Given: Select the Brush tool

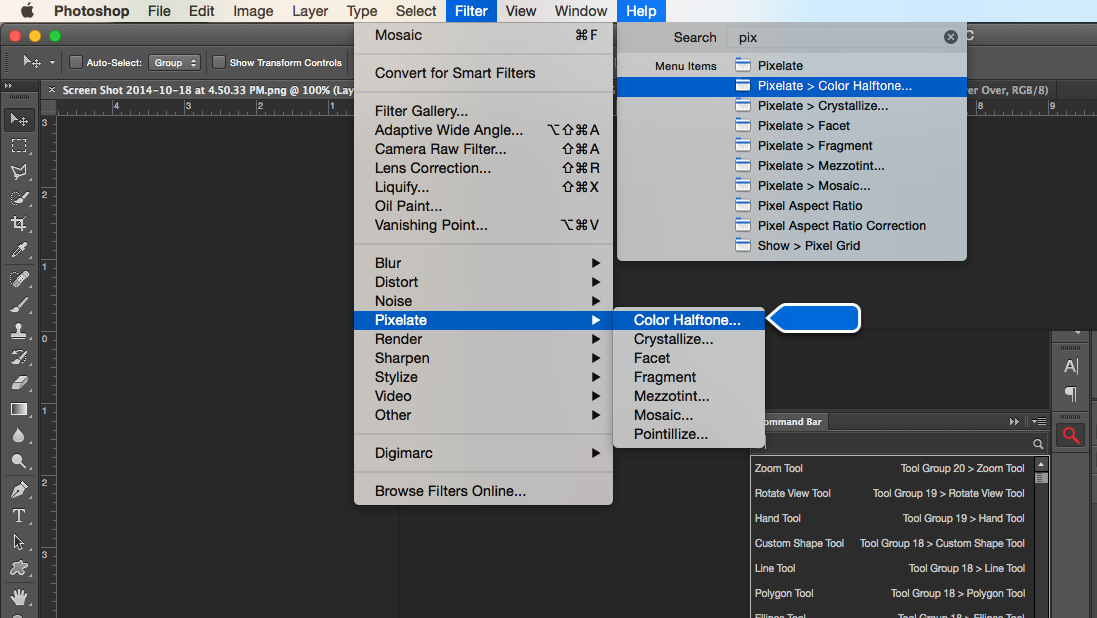Looking at the screenshot, I should coord(19,304).
